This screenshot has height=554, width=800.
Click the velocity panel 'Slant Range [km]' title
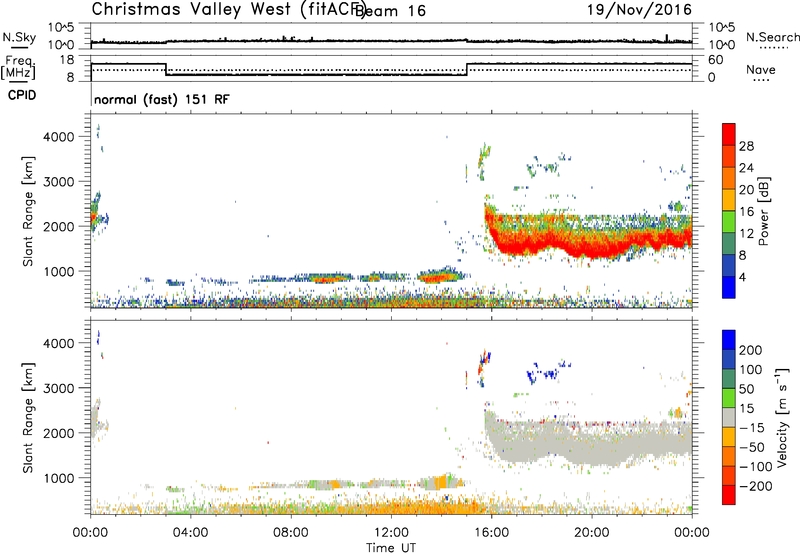pyautogui.click(x=28, y=417)
